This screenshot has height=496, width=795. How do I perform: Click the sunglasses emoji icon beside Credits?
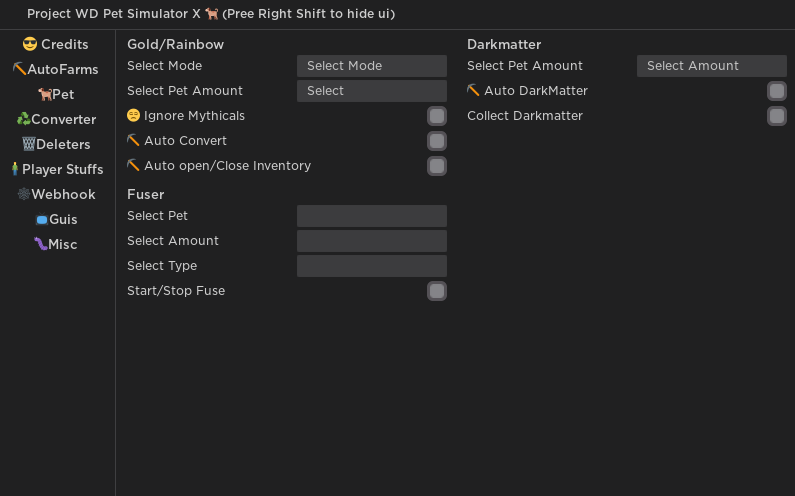pyautogui.click(x=30, y=44)
